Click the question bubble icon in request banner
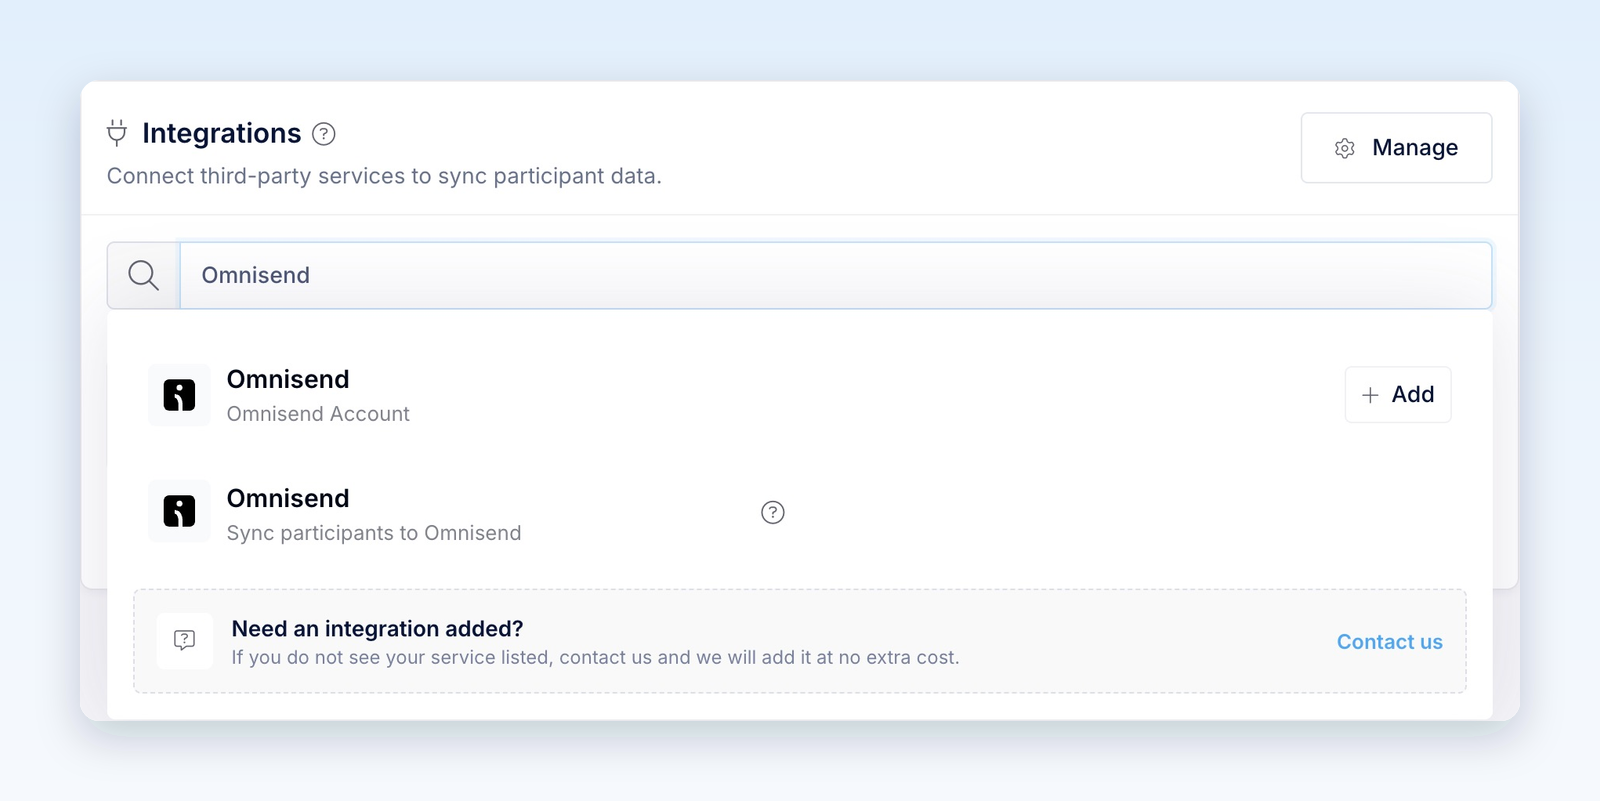 click(185, 640)
